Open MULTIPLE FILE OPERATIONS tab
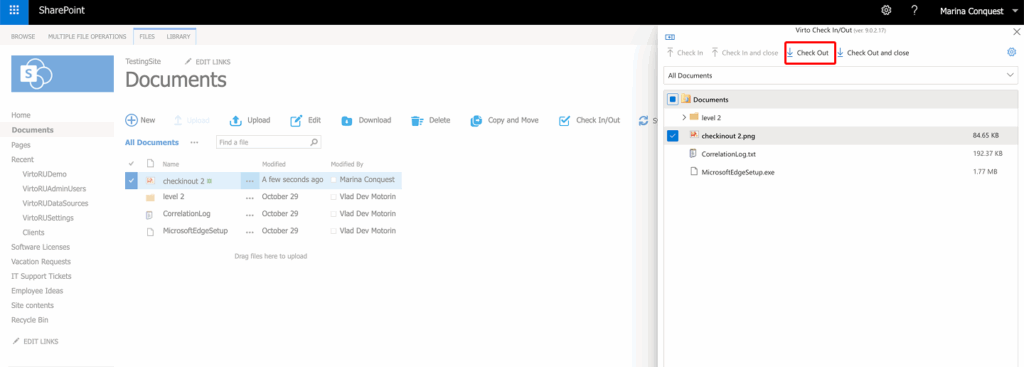Screen dimensions: 1024x367 click(x=87, y=37)
